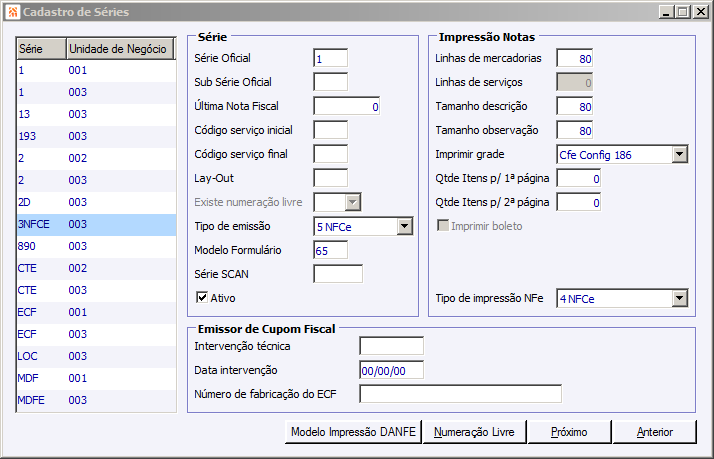Click the Número de fabricação do ECF field
714x459 pixels.
(460, 393)
